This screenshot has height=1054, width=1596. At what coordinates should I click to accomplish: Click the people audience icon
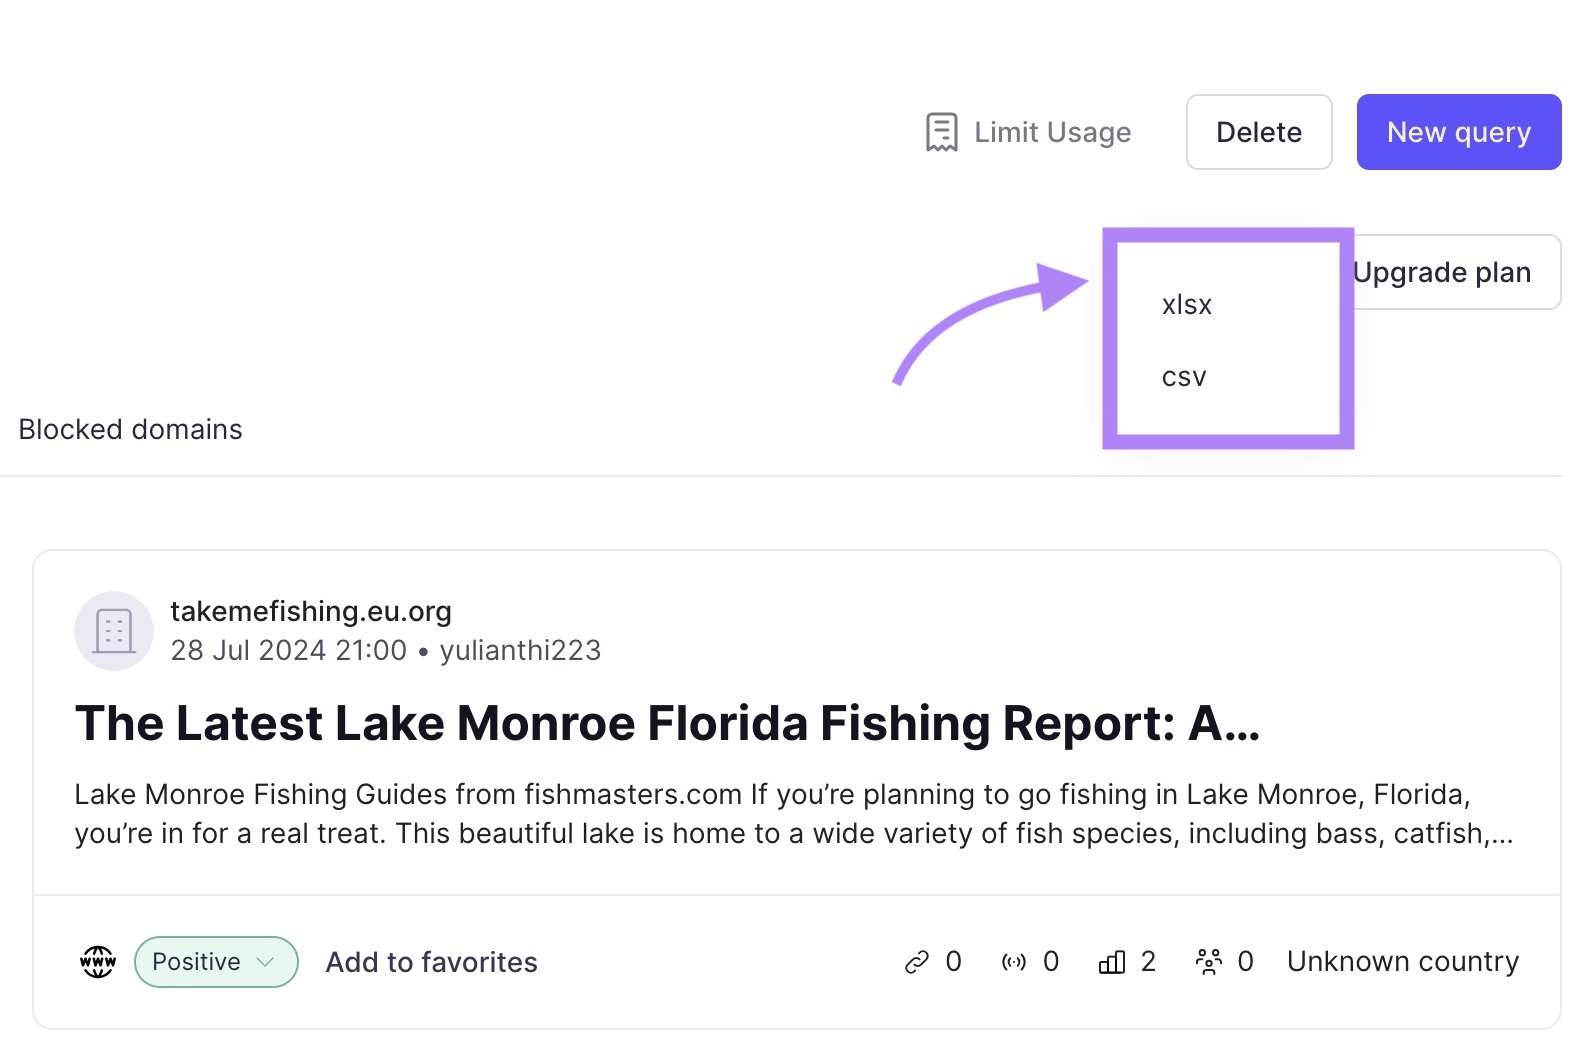tap(1209, 962)
